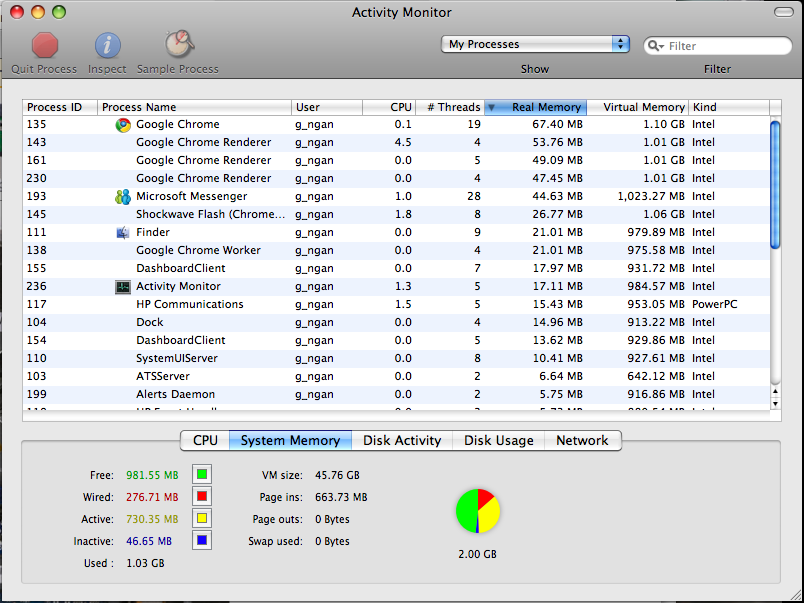This screenshot has height=603, width=804.
Task: Click the magnifier icon in Filter field
Action: (655, 46)
